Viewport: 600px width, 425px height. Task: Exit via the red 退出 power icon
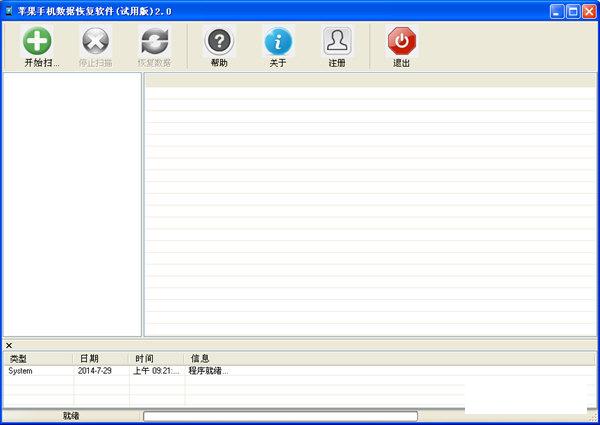tap(401, 42)
